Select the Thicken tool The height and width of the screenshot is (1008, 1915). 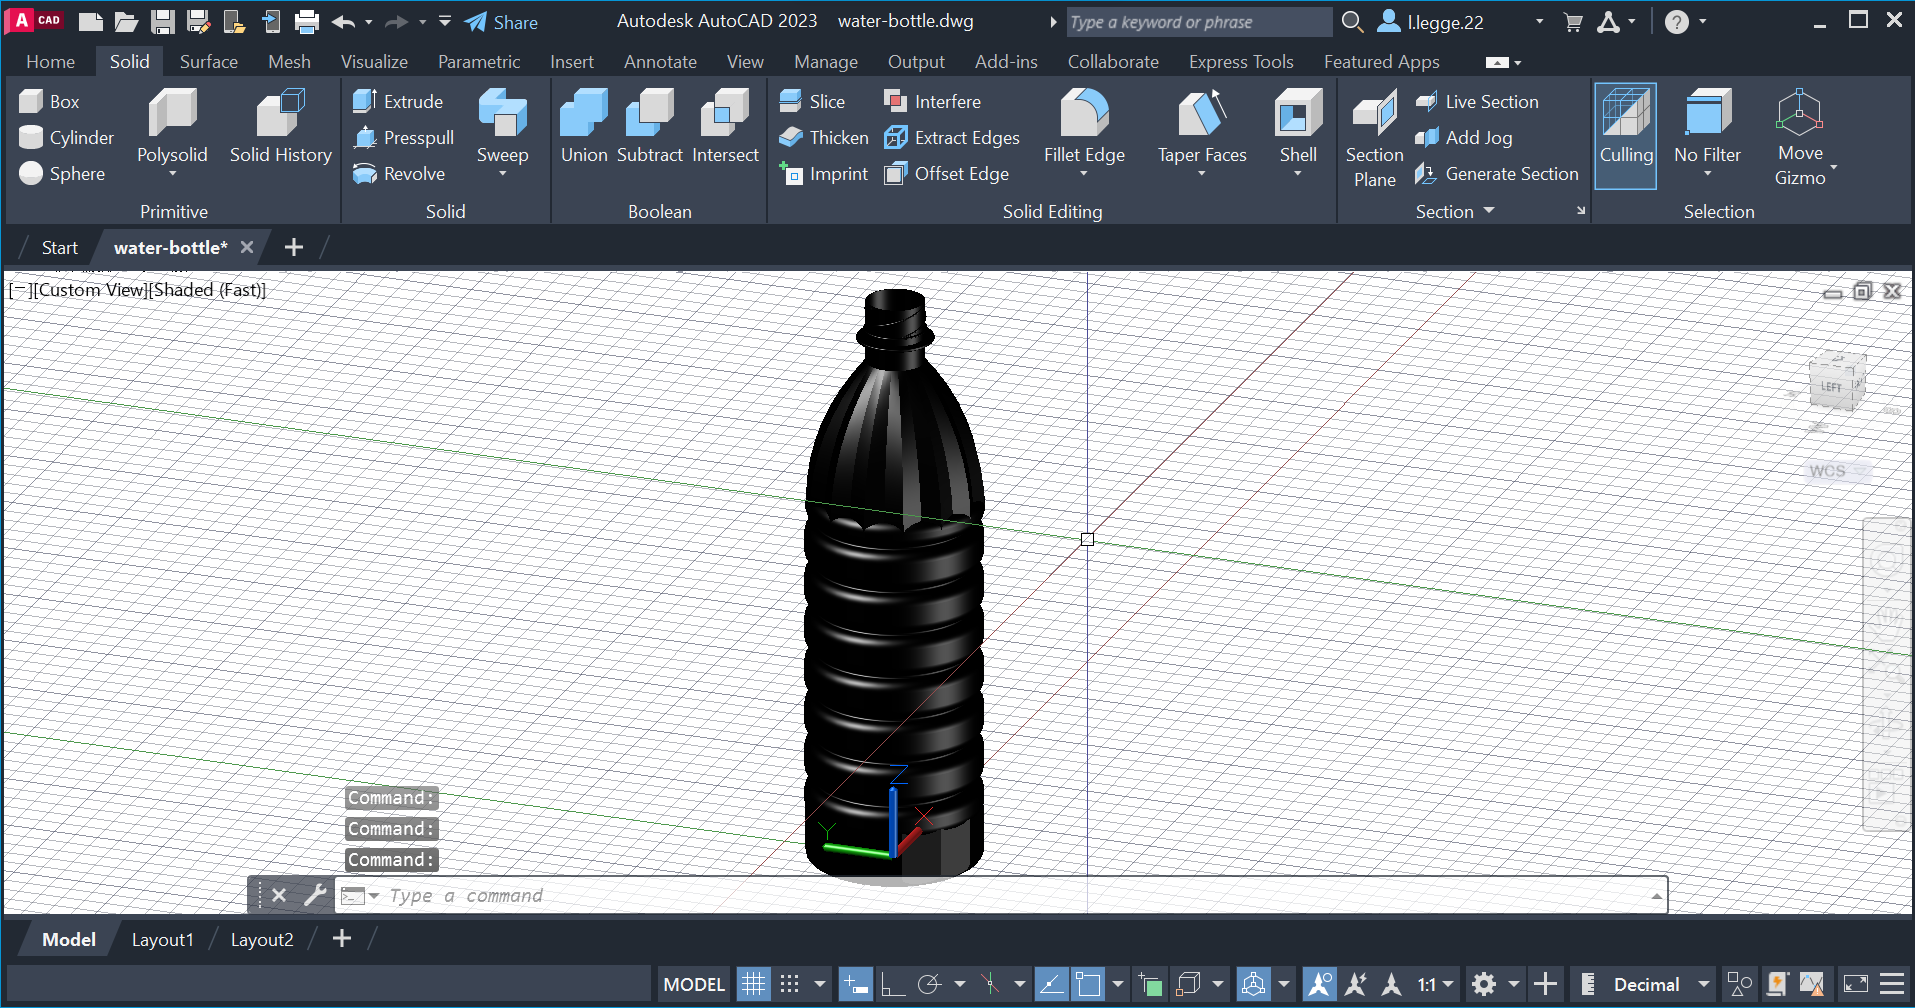(824, 137)
